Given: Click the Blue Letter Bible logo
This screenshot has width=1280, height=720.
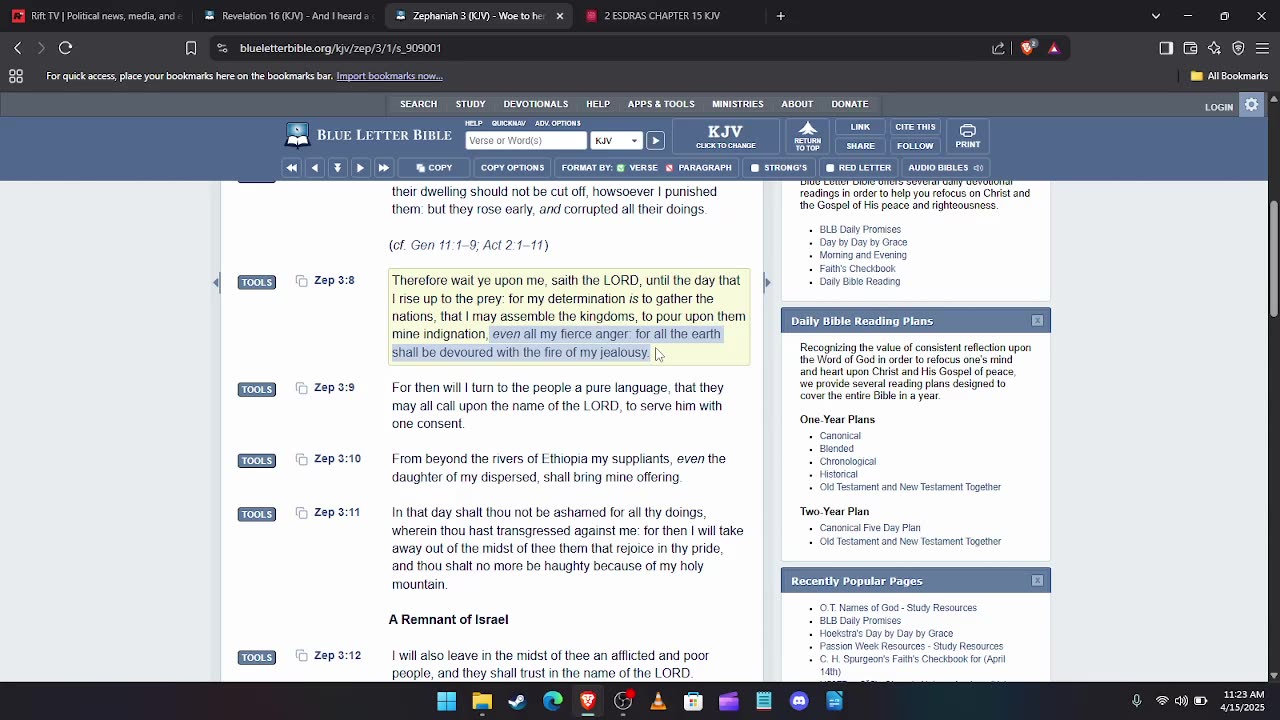Looking at the screenshot, I should pos(368,135).
